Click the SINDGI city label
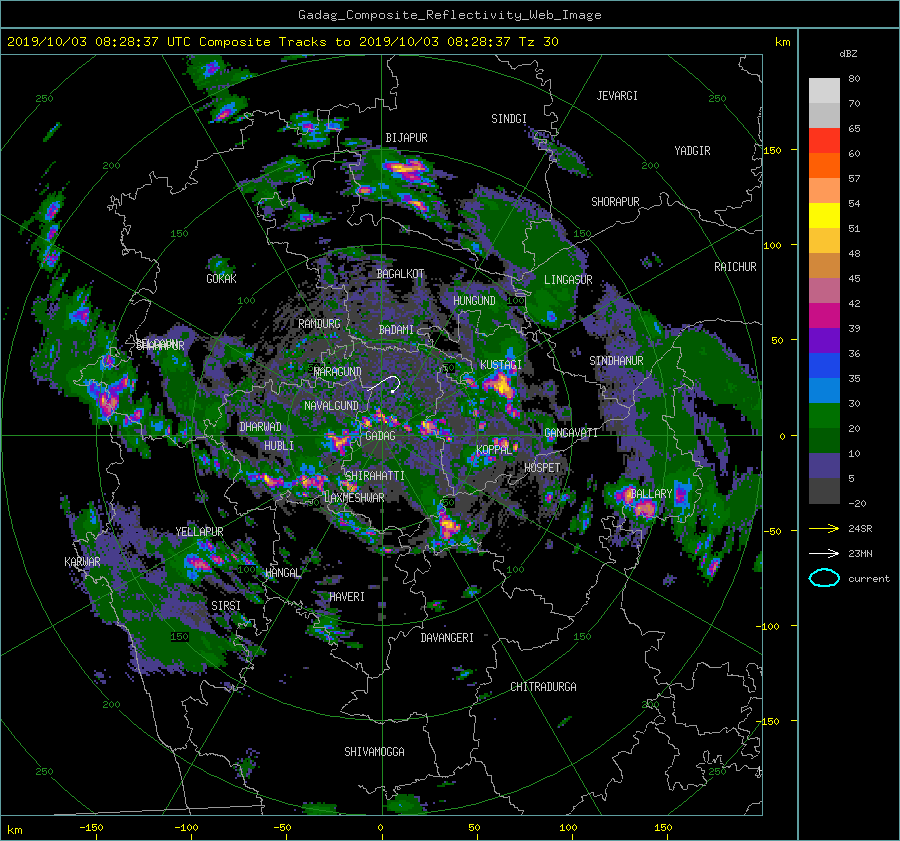 (509, 119)
